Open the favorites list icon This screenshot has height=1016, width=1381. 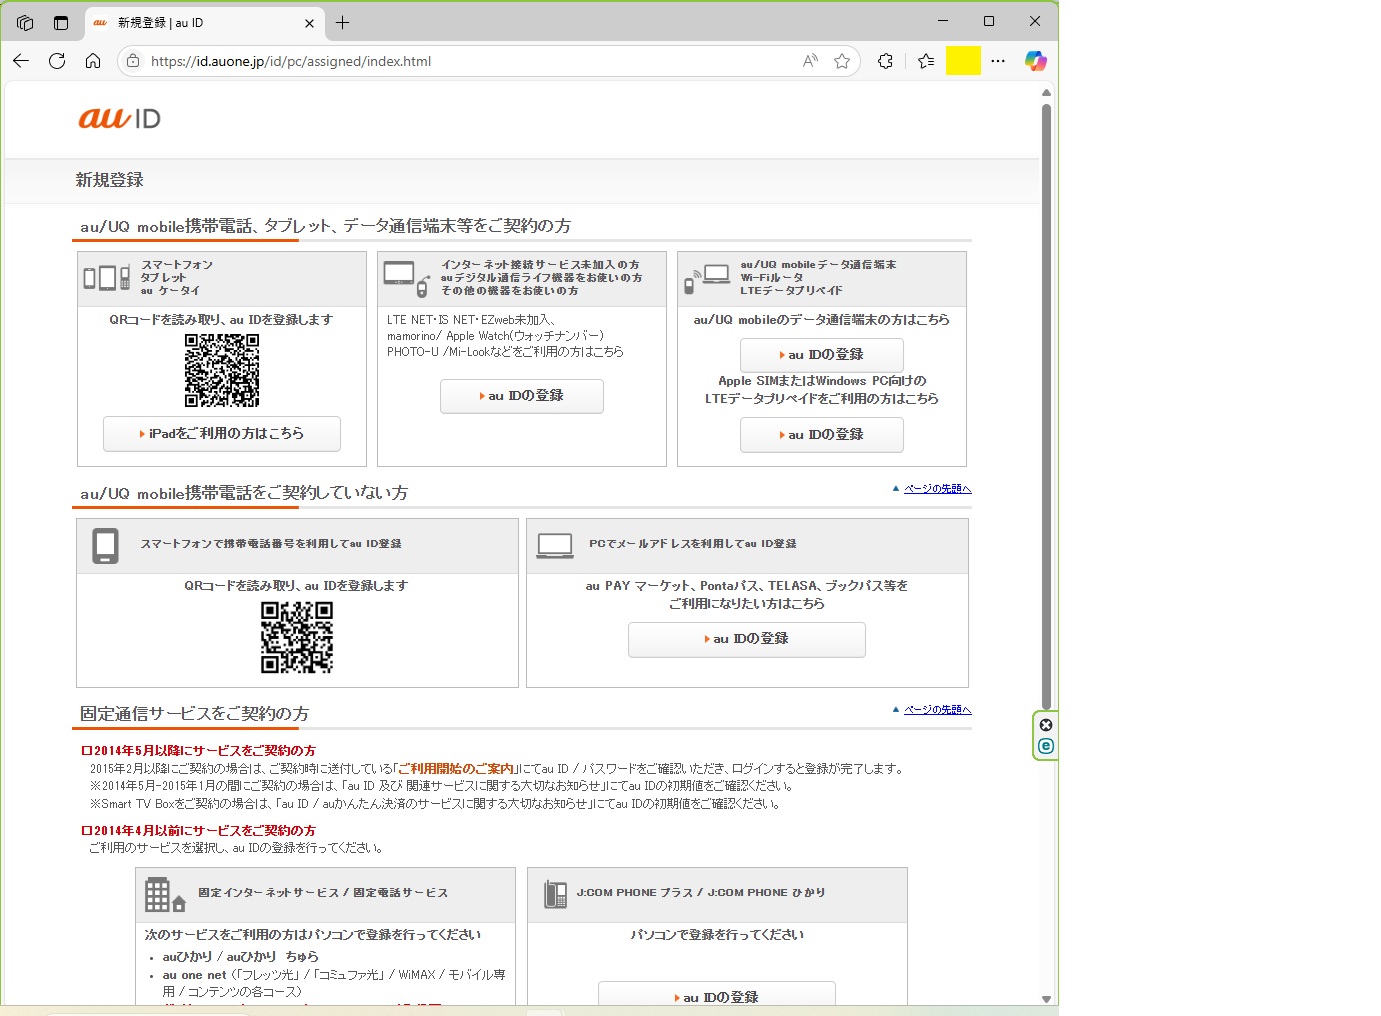pos(926,61)
